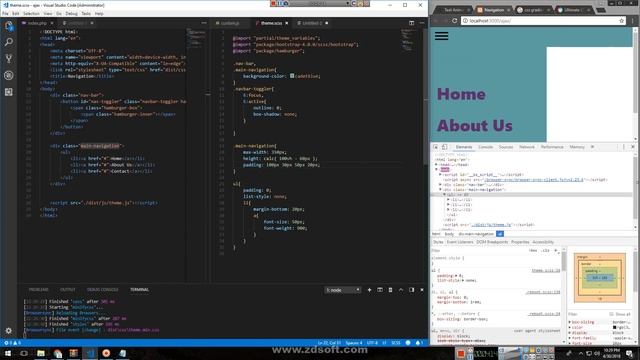640x360 pixels.
Task: Click the feedback smiley in VS Code status bar
Action: pos(408,343)
